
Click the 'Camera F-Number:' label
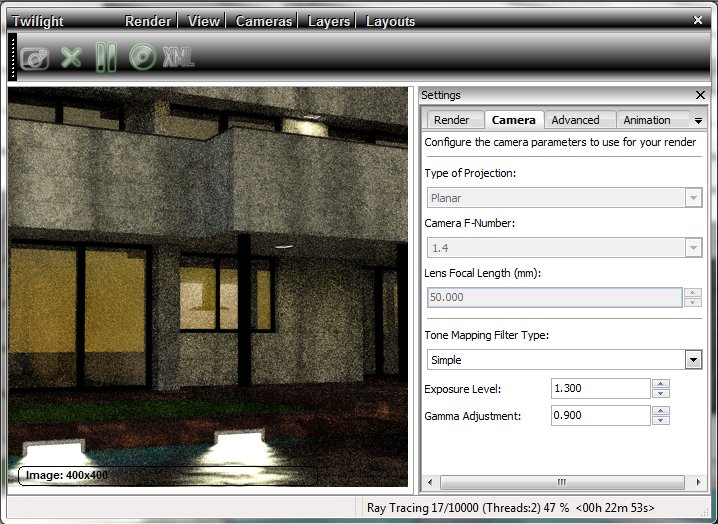469,223
